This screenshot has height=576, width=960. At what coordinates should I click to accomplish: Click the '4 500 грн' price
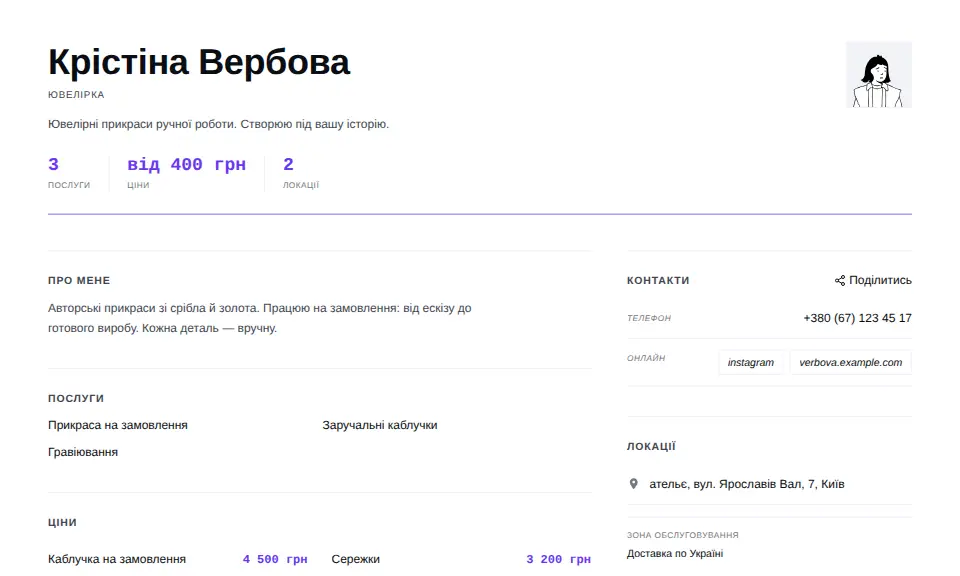click(275, 559)
